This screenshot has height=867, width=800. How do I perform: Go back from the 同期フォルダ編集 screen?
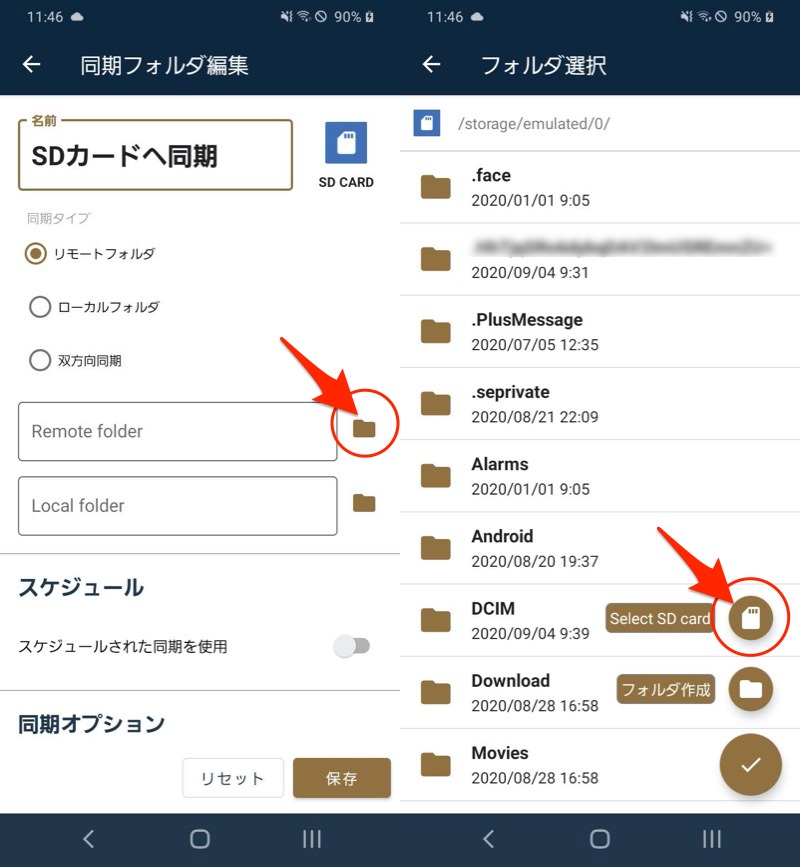(32, 65)
